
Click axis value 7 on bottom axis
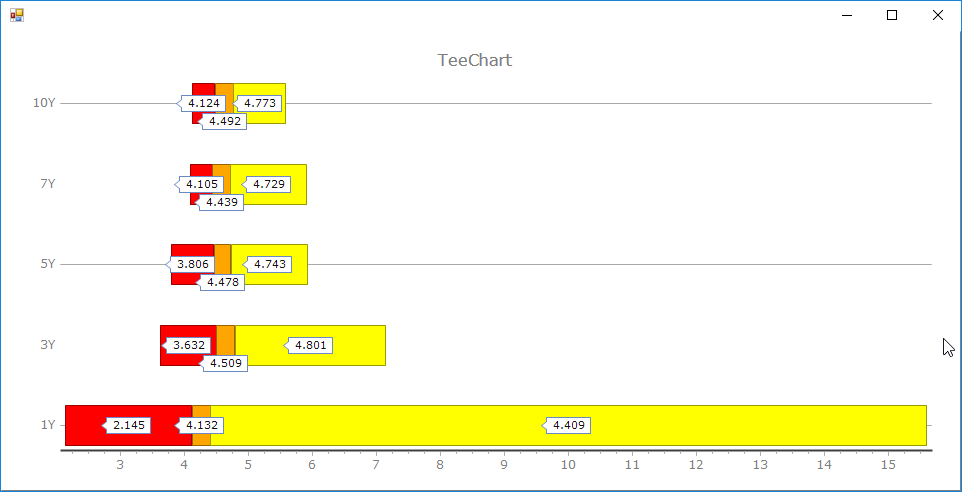coord(376,465)
